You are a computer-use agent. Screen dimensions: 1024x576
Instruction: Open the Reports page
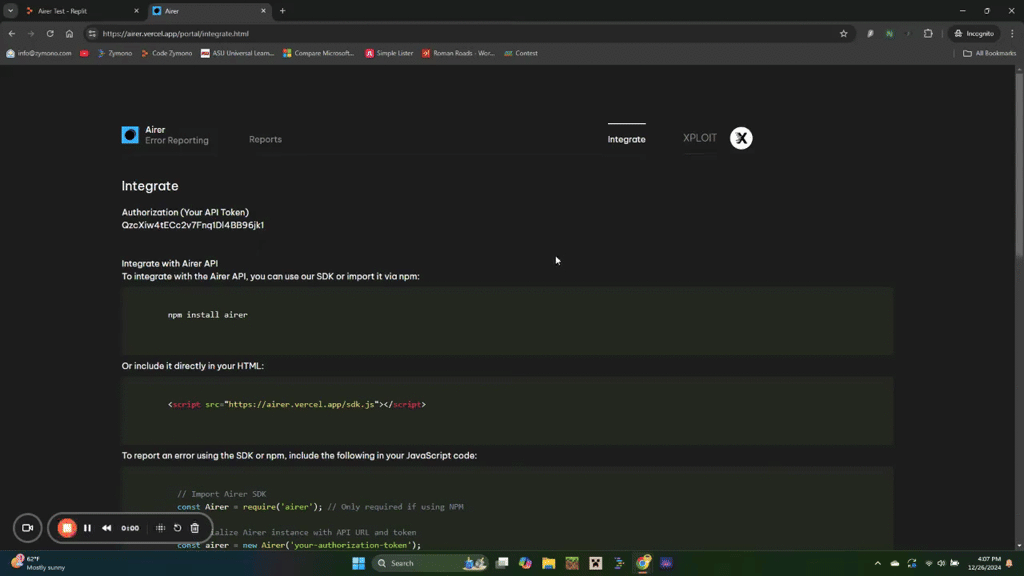265,139
